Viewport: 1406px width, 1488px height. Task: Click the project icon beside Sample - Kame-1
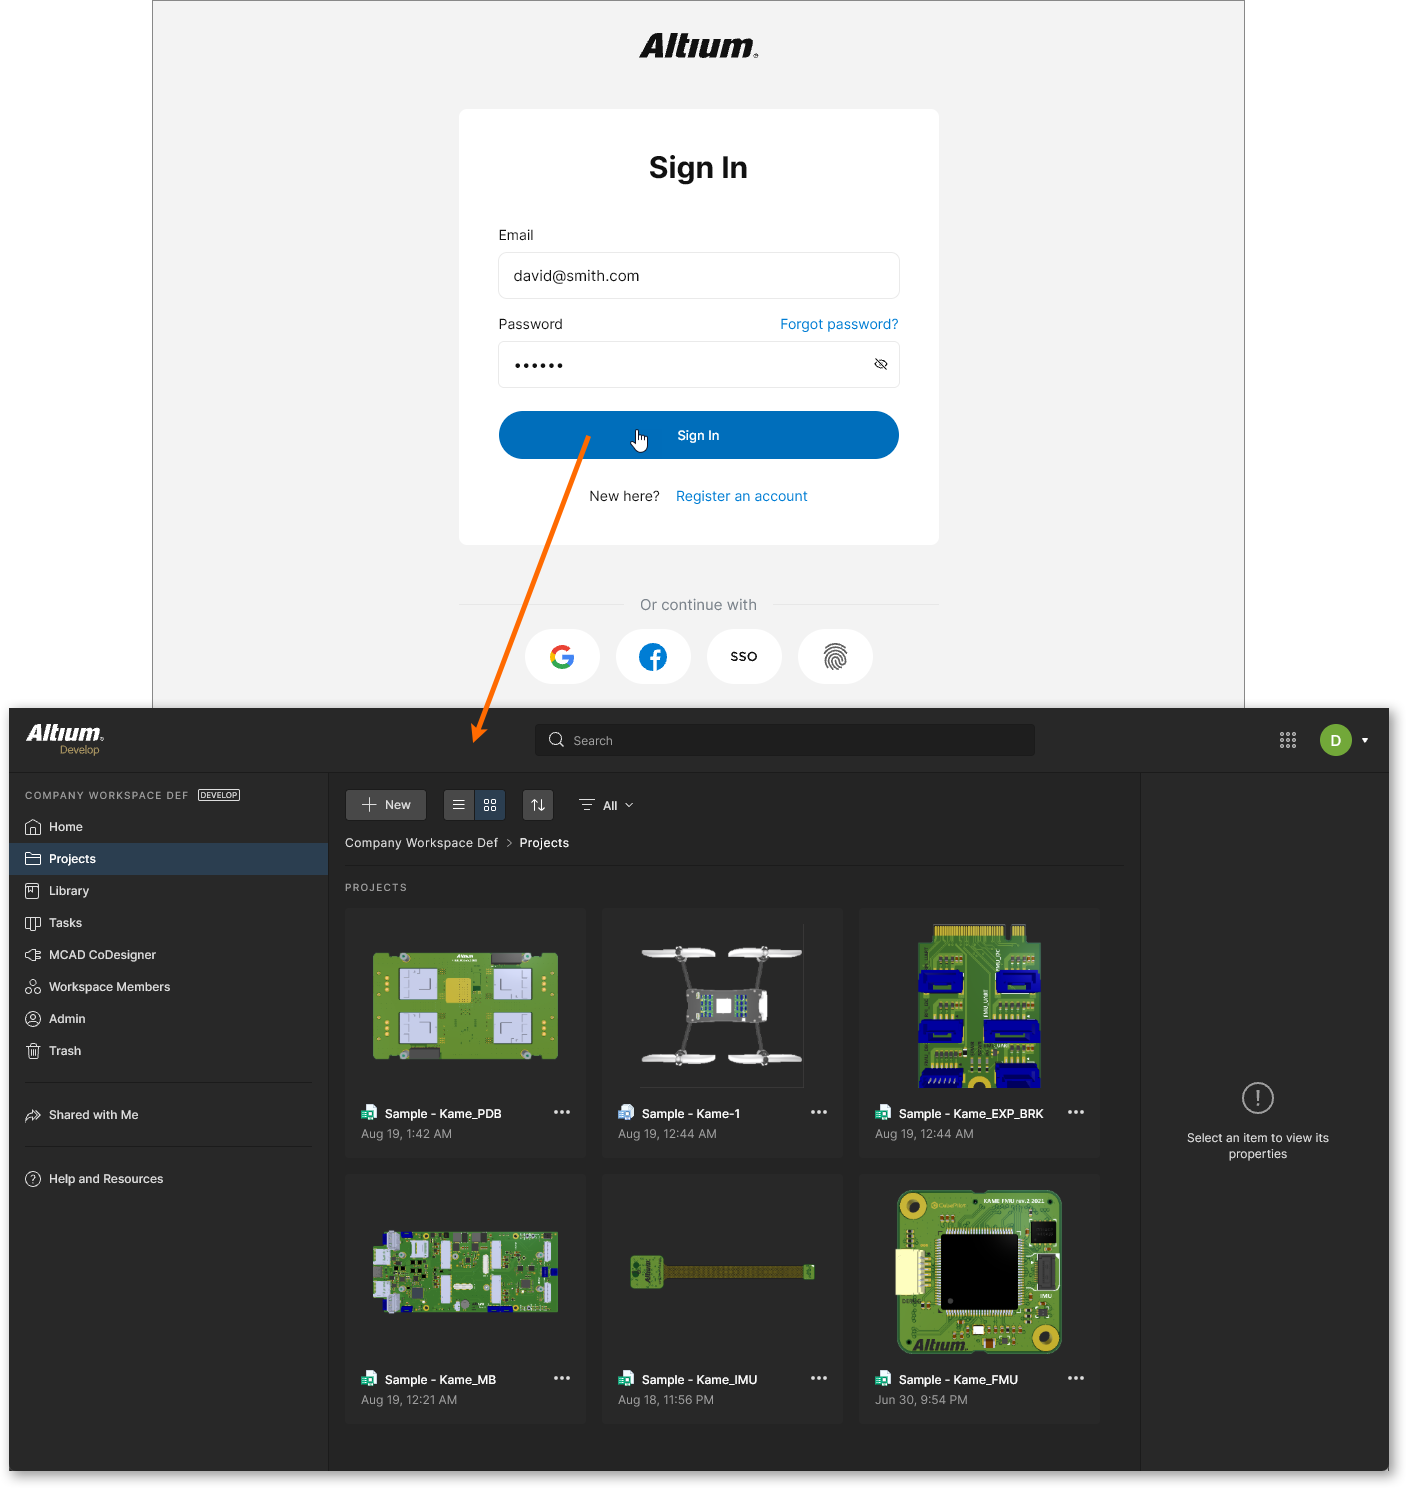[626, 1113]
